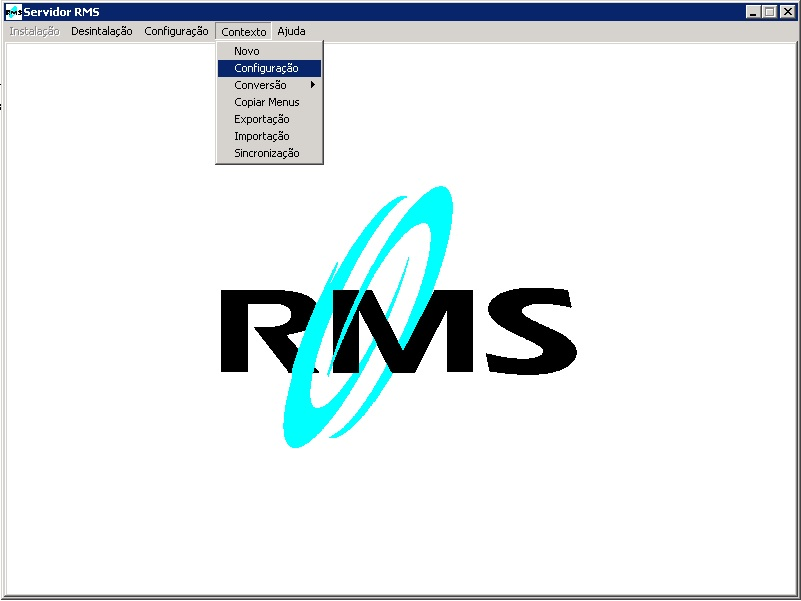
Task: Select Importação from the menu
Action: pos(269,136)
